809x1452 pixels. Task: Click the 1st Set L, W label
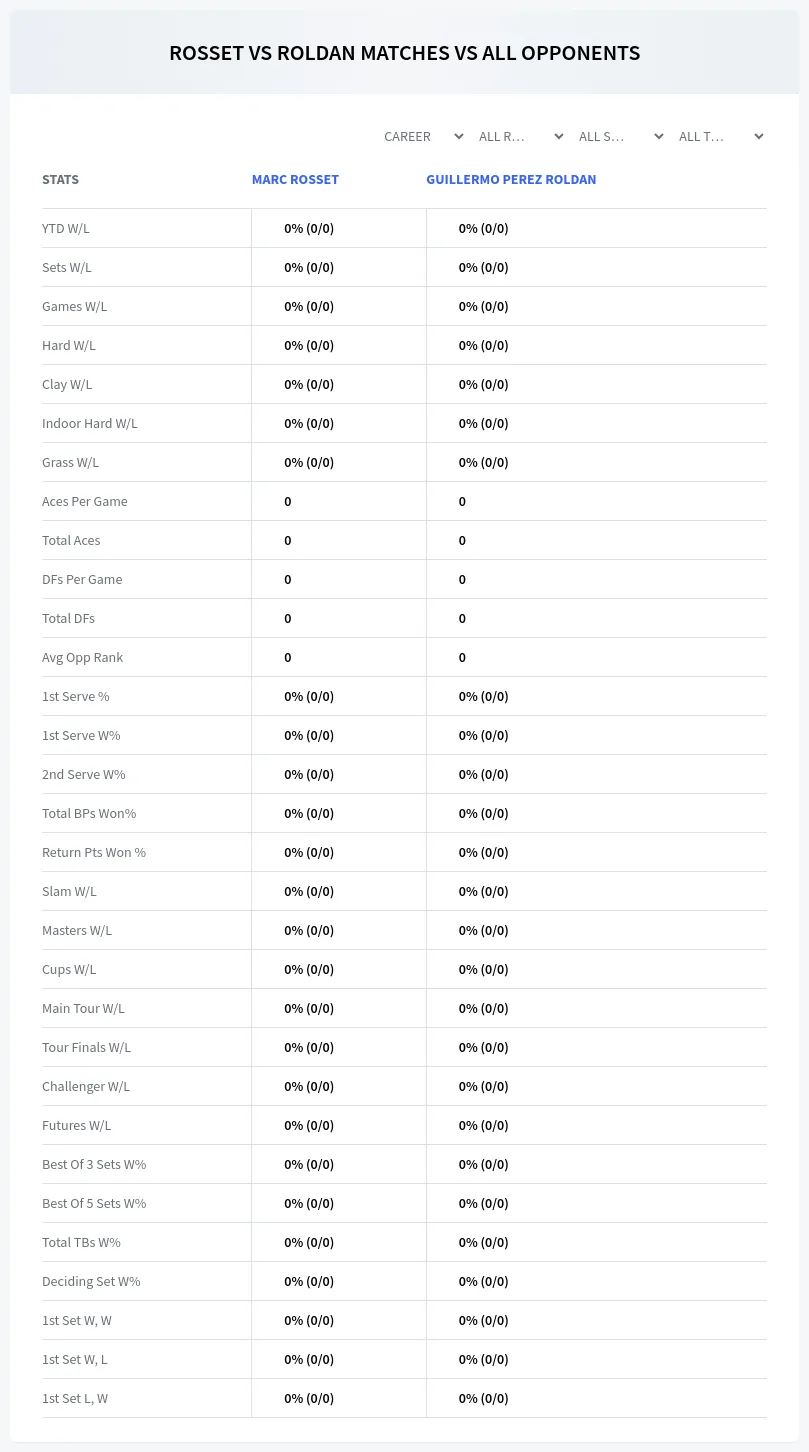click(75, 1398)
